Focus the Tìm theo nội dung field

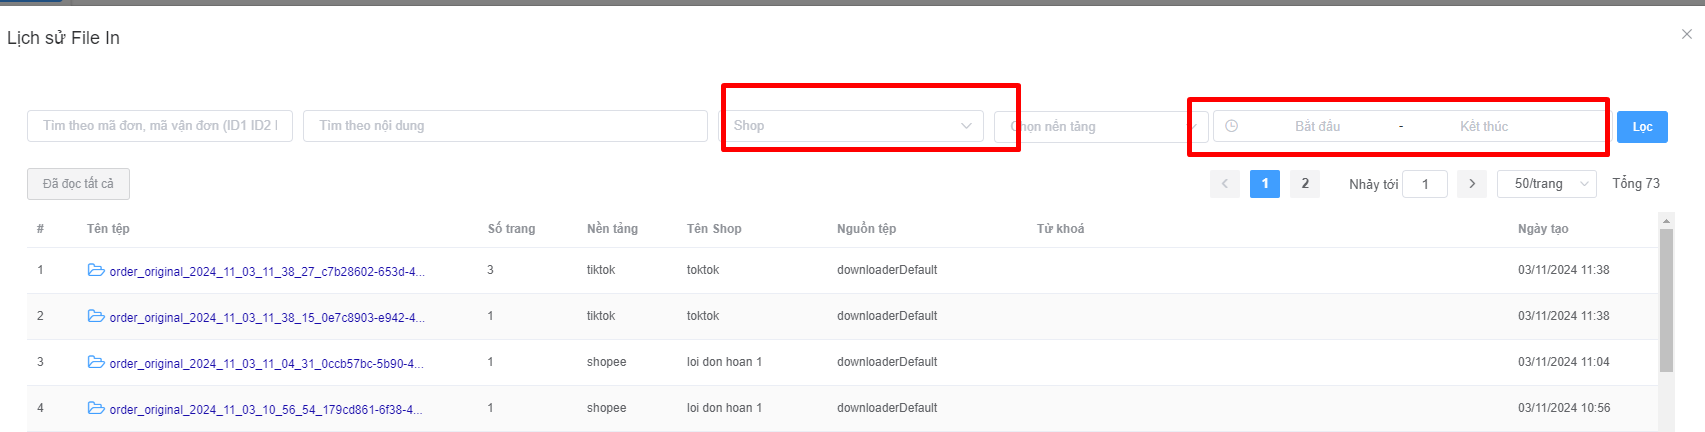point(505,126)
